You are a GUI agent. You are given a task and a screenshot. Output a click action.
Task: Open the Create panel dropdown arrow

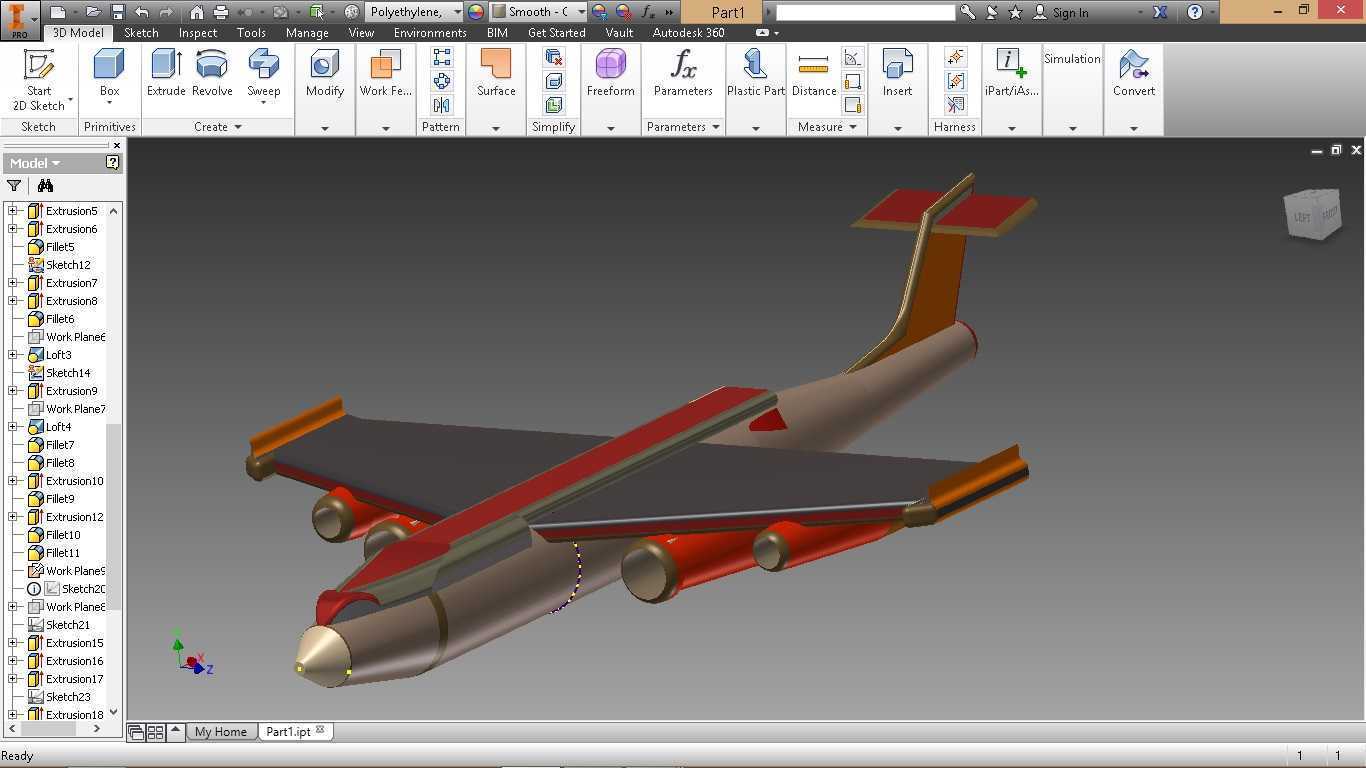coord(238,127)
